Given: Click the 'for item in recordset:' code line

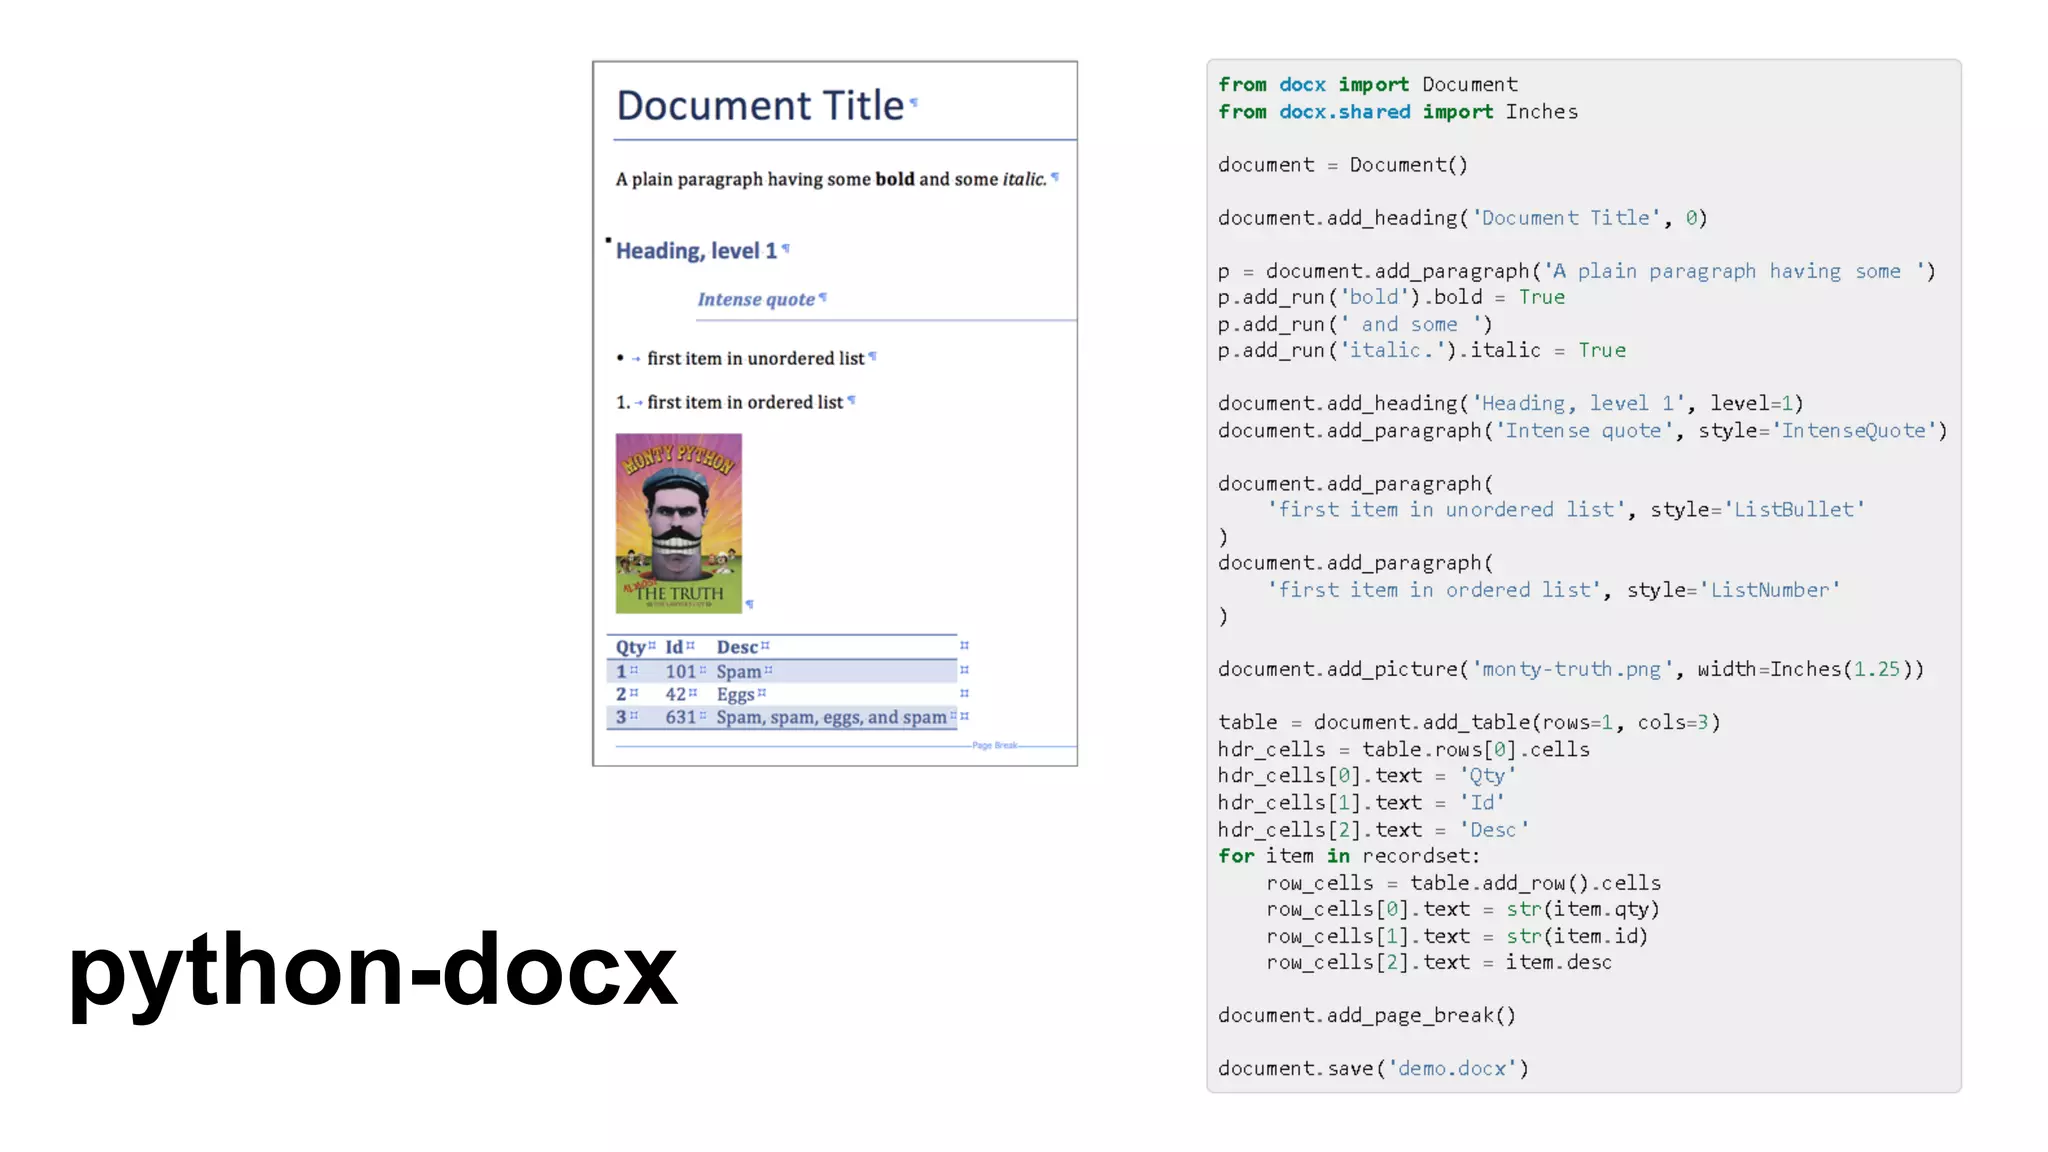Looking at the screenshot, I should click(1348, 856).
